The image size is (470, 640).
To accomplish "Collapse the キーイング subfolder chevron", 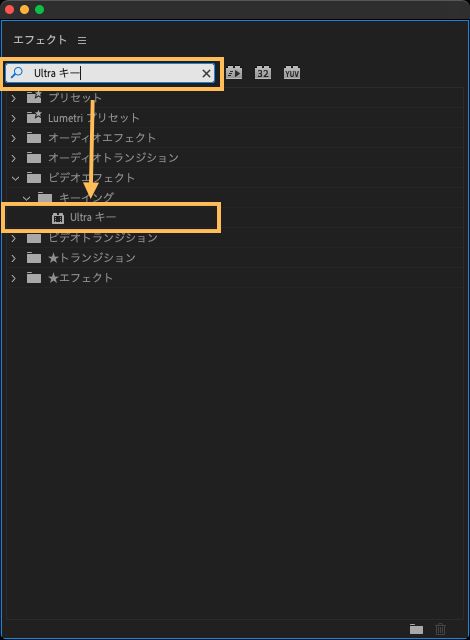I will pos(27,198).
